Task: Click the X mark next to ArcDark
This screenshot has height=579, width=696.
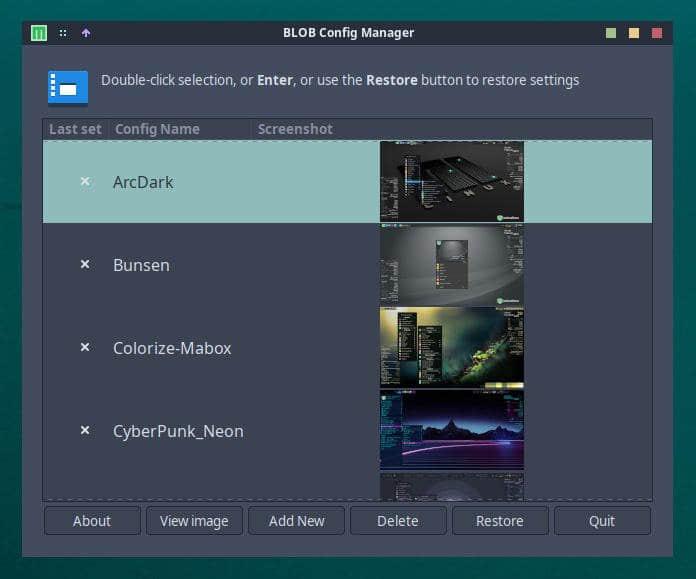Action: pyautogui.click(x=85, y=182)
